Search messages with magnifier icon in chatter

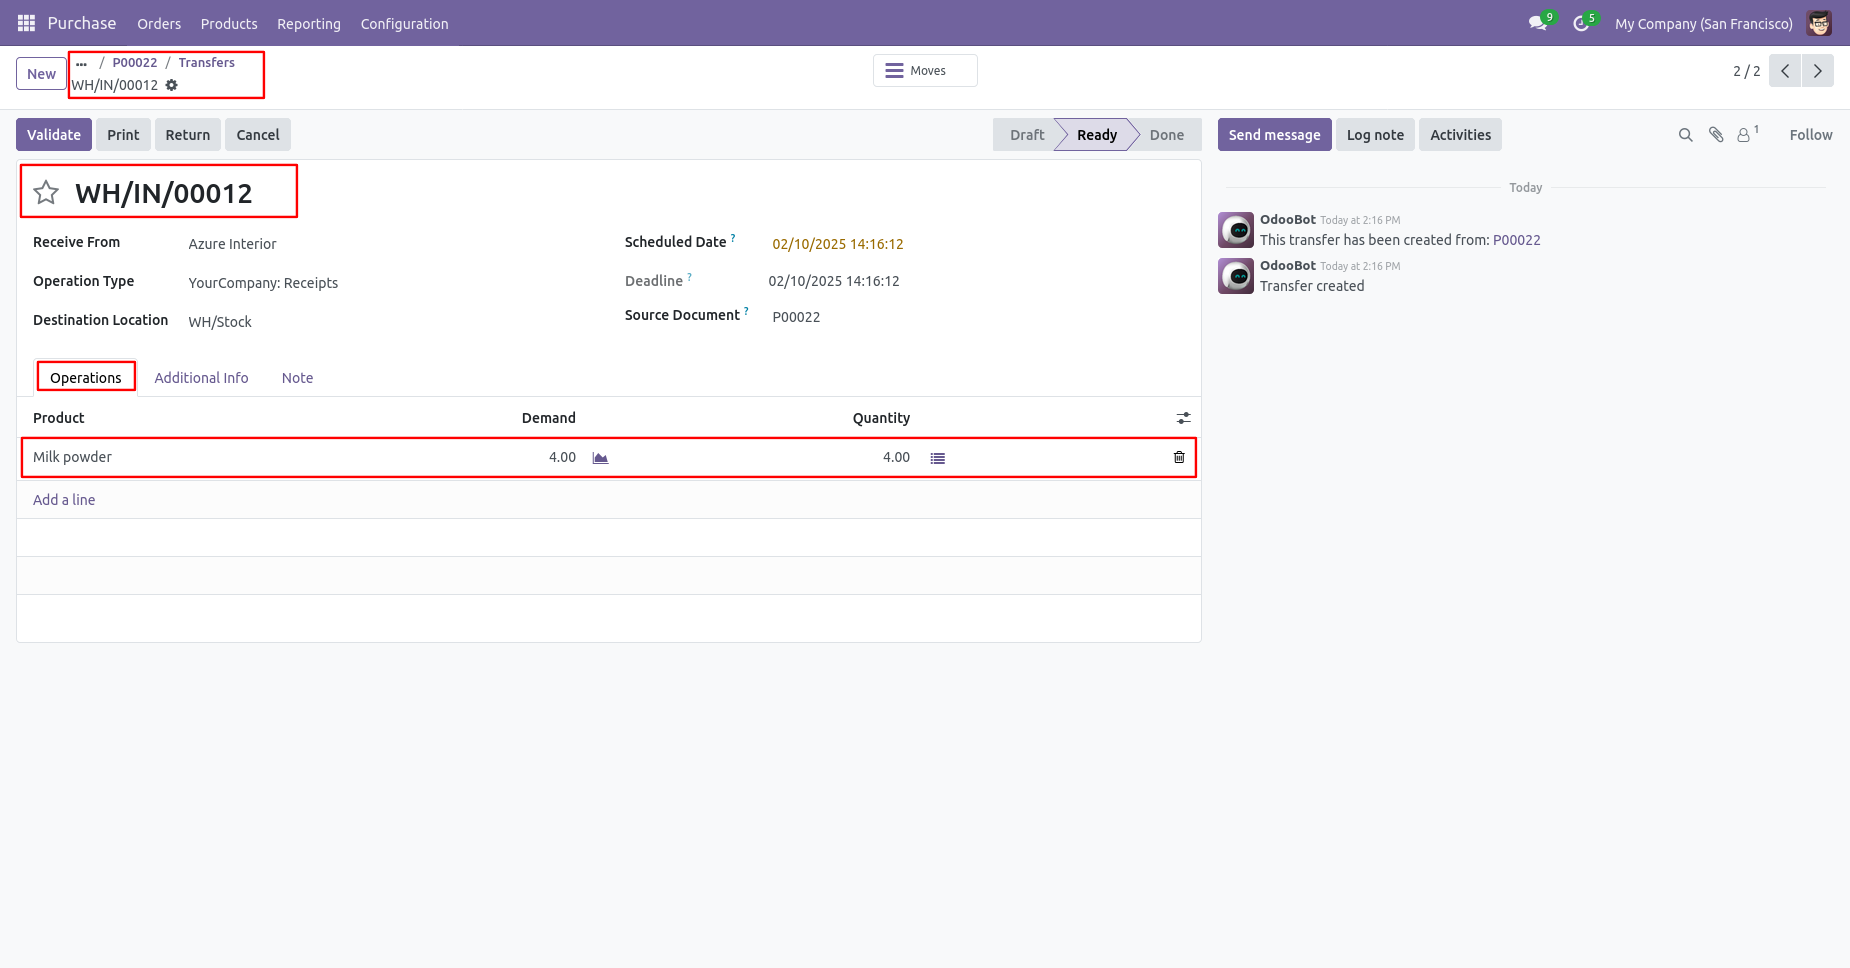click(x=1685, y=135)
